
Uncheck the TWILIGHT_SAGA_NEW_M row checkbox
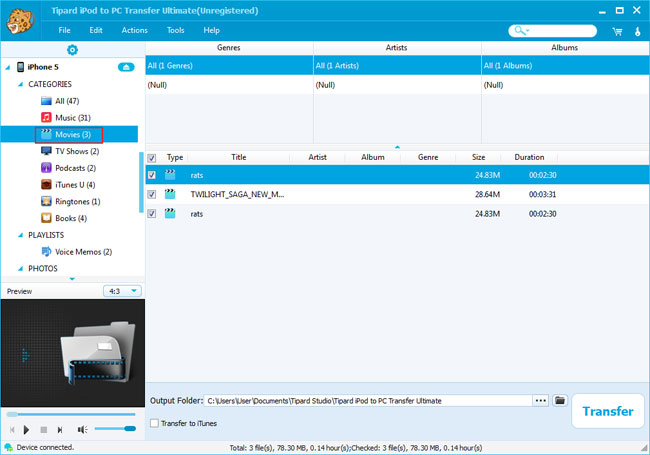tap(152, 194)
